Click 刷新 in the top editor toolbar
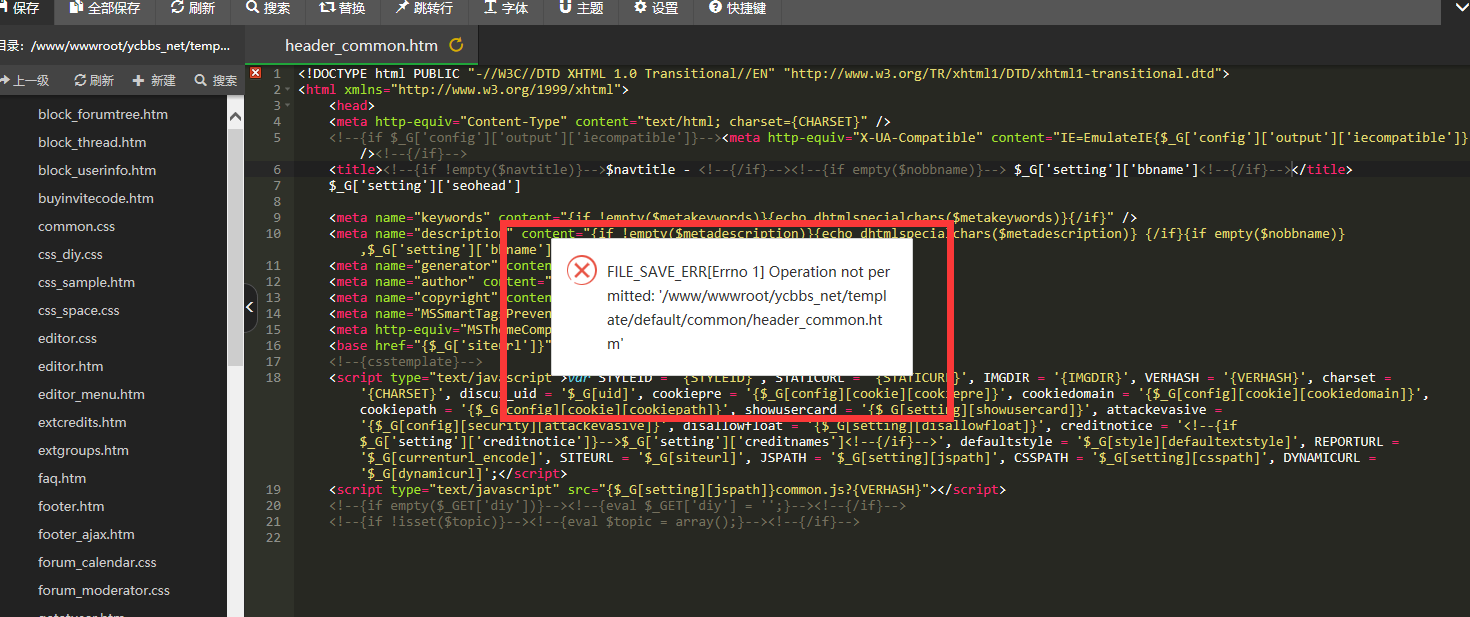The image size is (1470, 617). coord(193,8)
